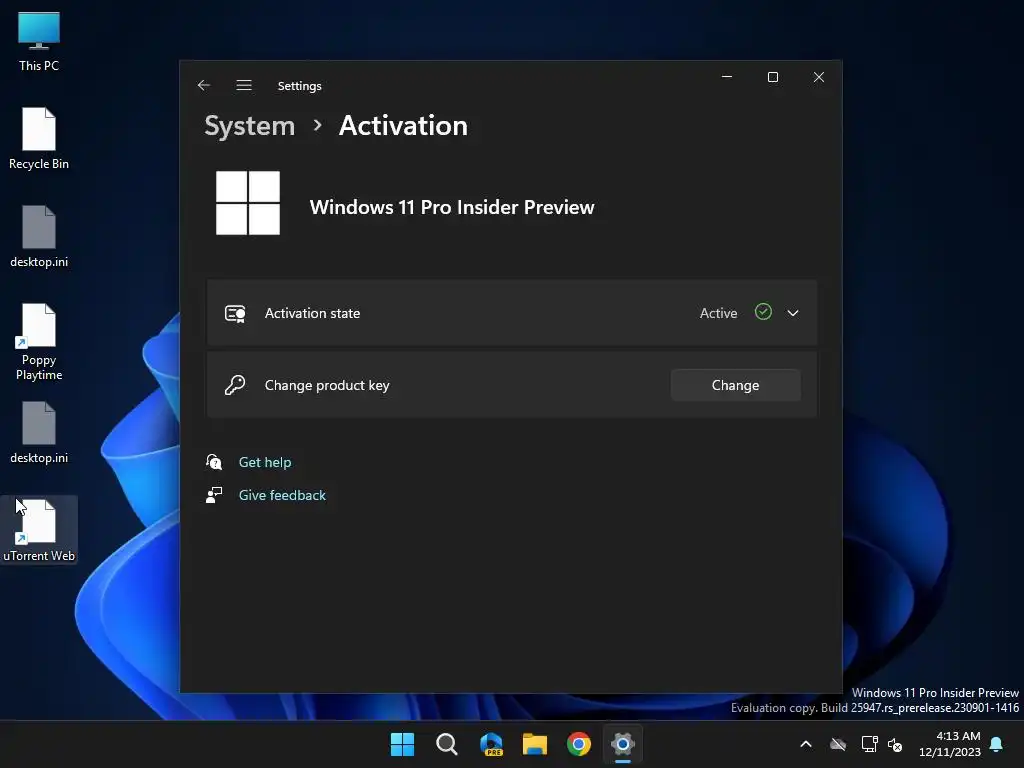Click Windows 11 Pro Insider Preview heading

(x=452, y=207)
